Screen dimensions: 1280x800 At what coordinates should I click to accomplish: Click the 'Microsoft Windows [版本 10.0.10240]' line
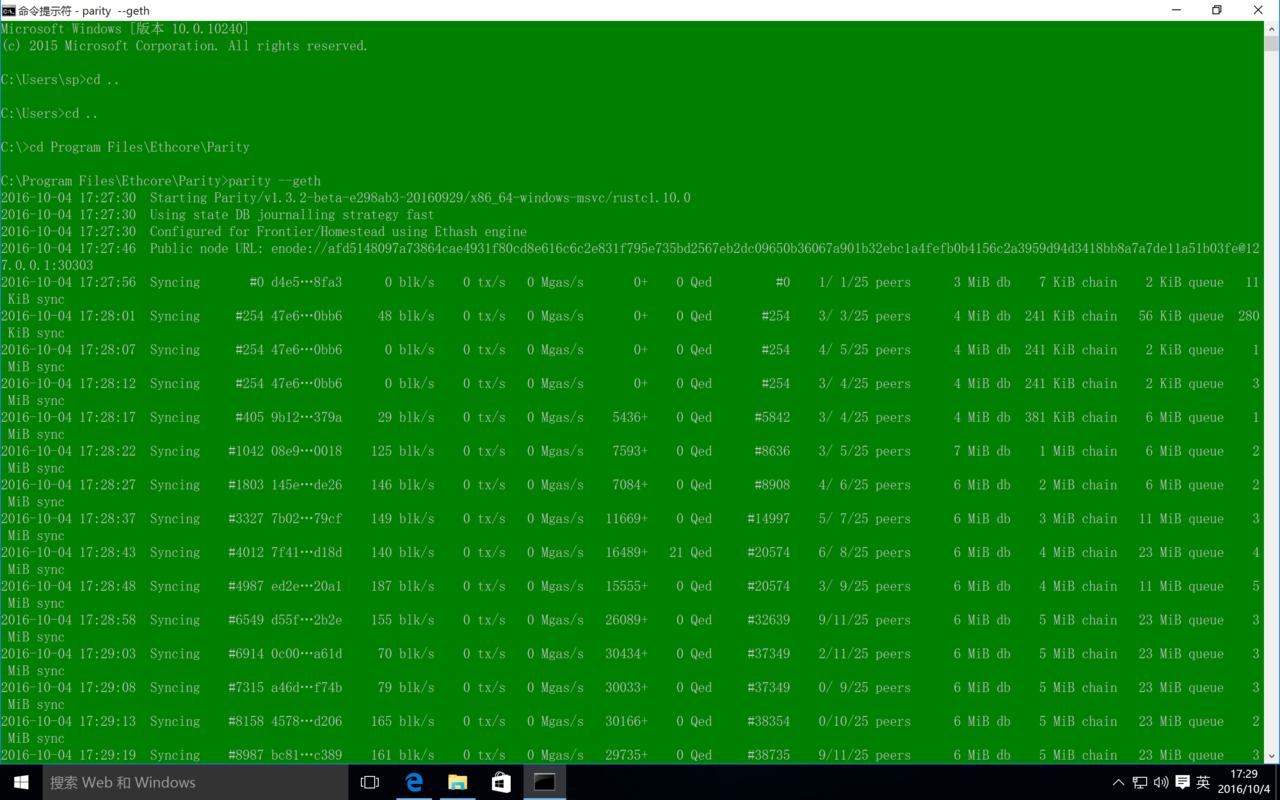125,29
